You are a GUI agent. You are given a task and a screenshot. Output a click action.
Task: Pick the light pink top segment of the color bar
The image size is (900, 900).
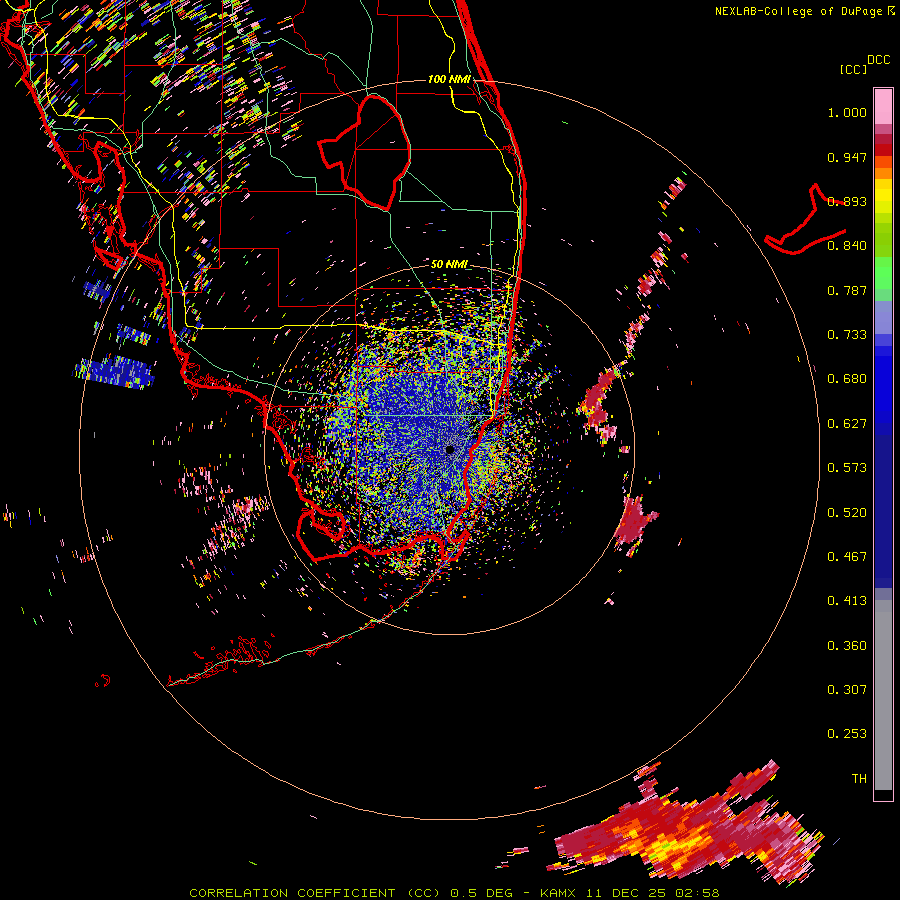pos(883,106)
